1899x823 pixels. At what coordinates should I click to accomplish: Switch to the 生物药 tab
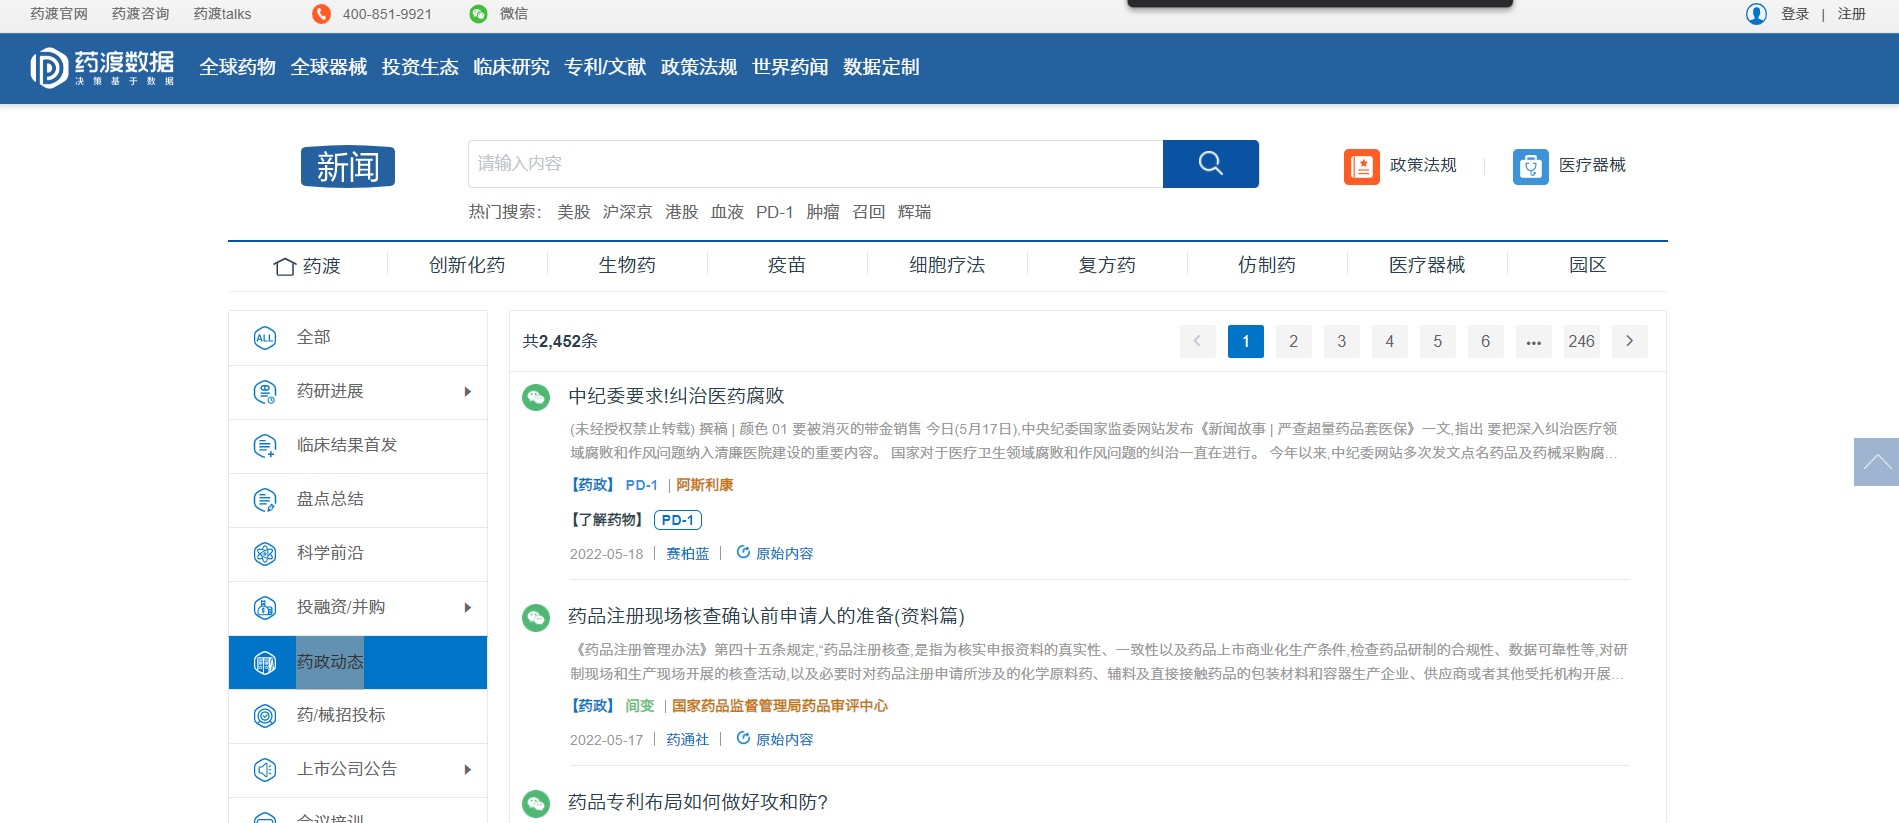coord(627,265)
